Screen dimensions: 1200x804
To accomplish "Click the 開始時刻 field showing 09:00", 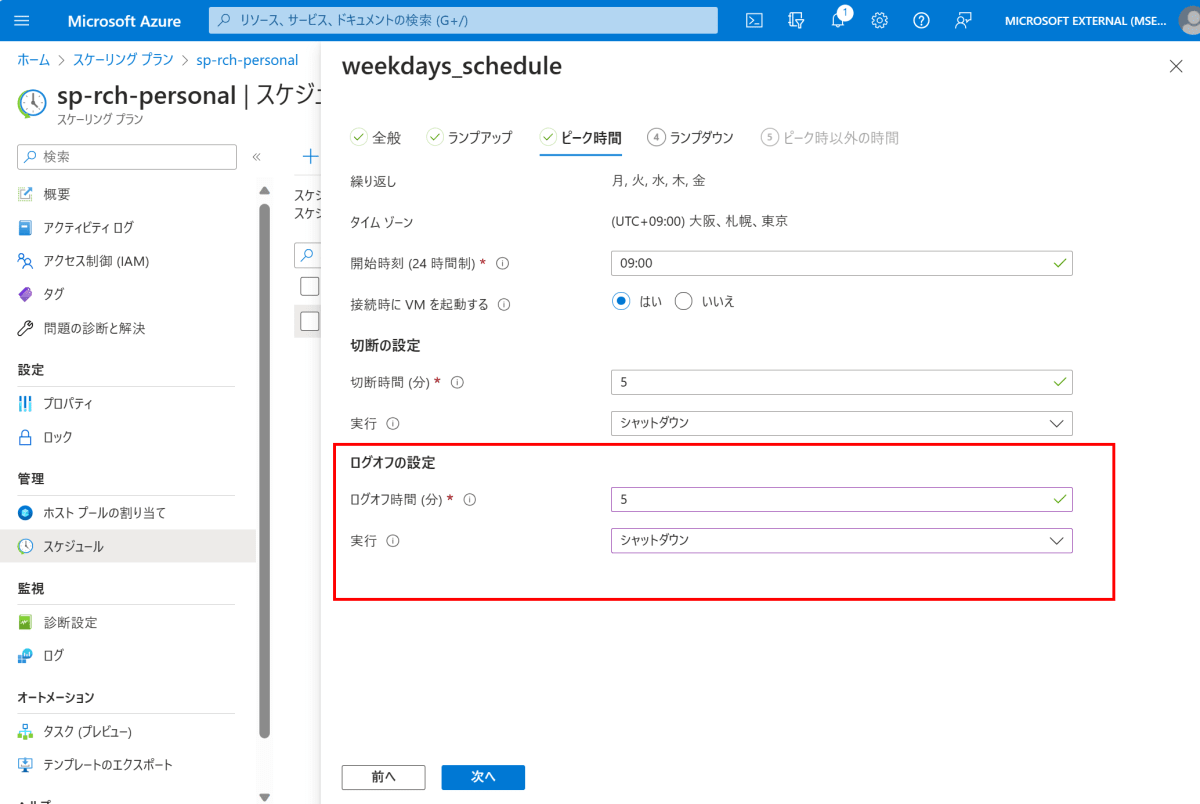I will [841, 263].
